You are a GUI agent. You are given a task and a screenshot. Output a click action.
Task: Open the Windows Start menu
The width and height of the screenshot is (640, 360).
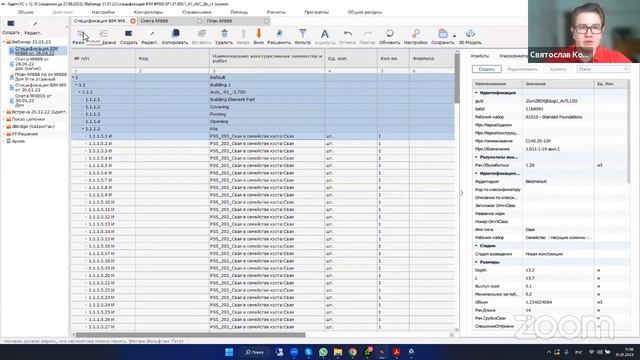229,352
